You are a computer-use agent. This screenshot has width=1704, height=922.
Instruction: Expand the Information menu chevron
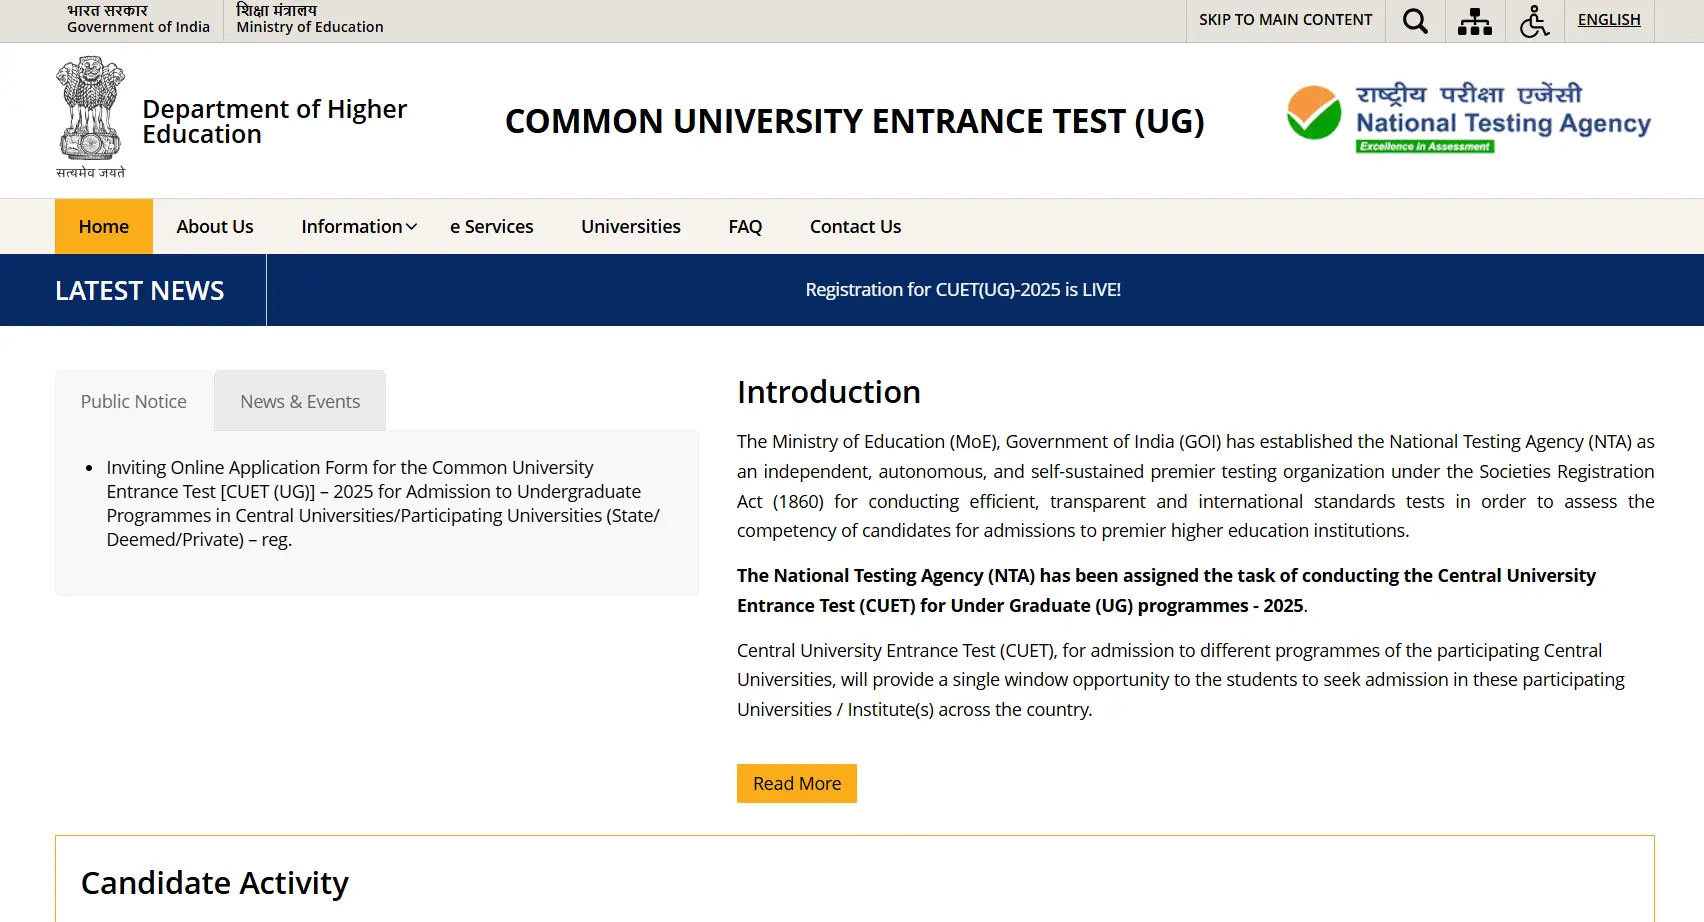[411, 227]
